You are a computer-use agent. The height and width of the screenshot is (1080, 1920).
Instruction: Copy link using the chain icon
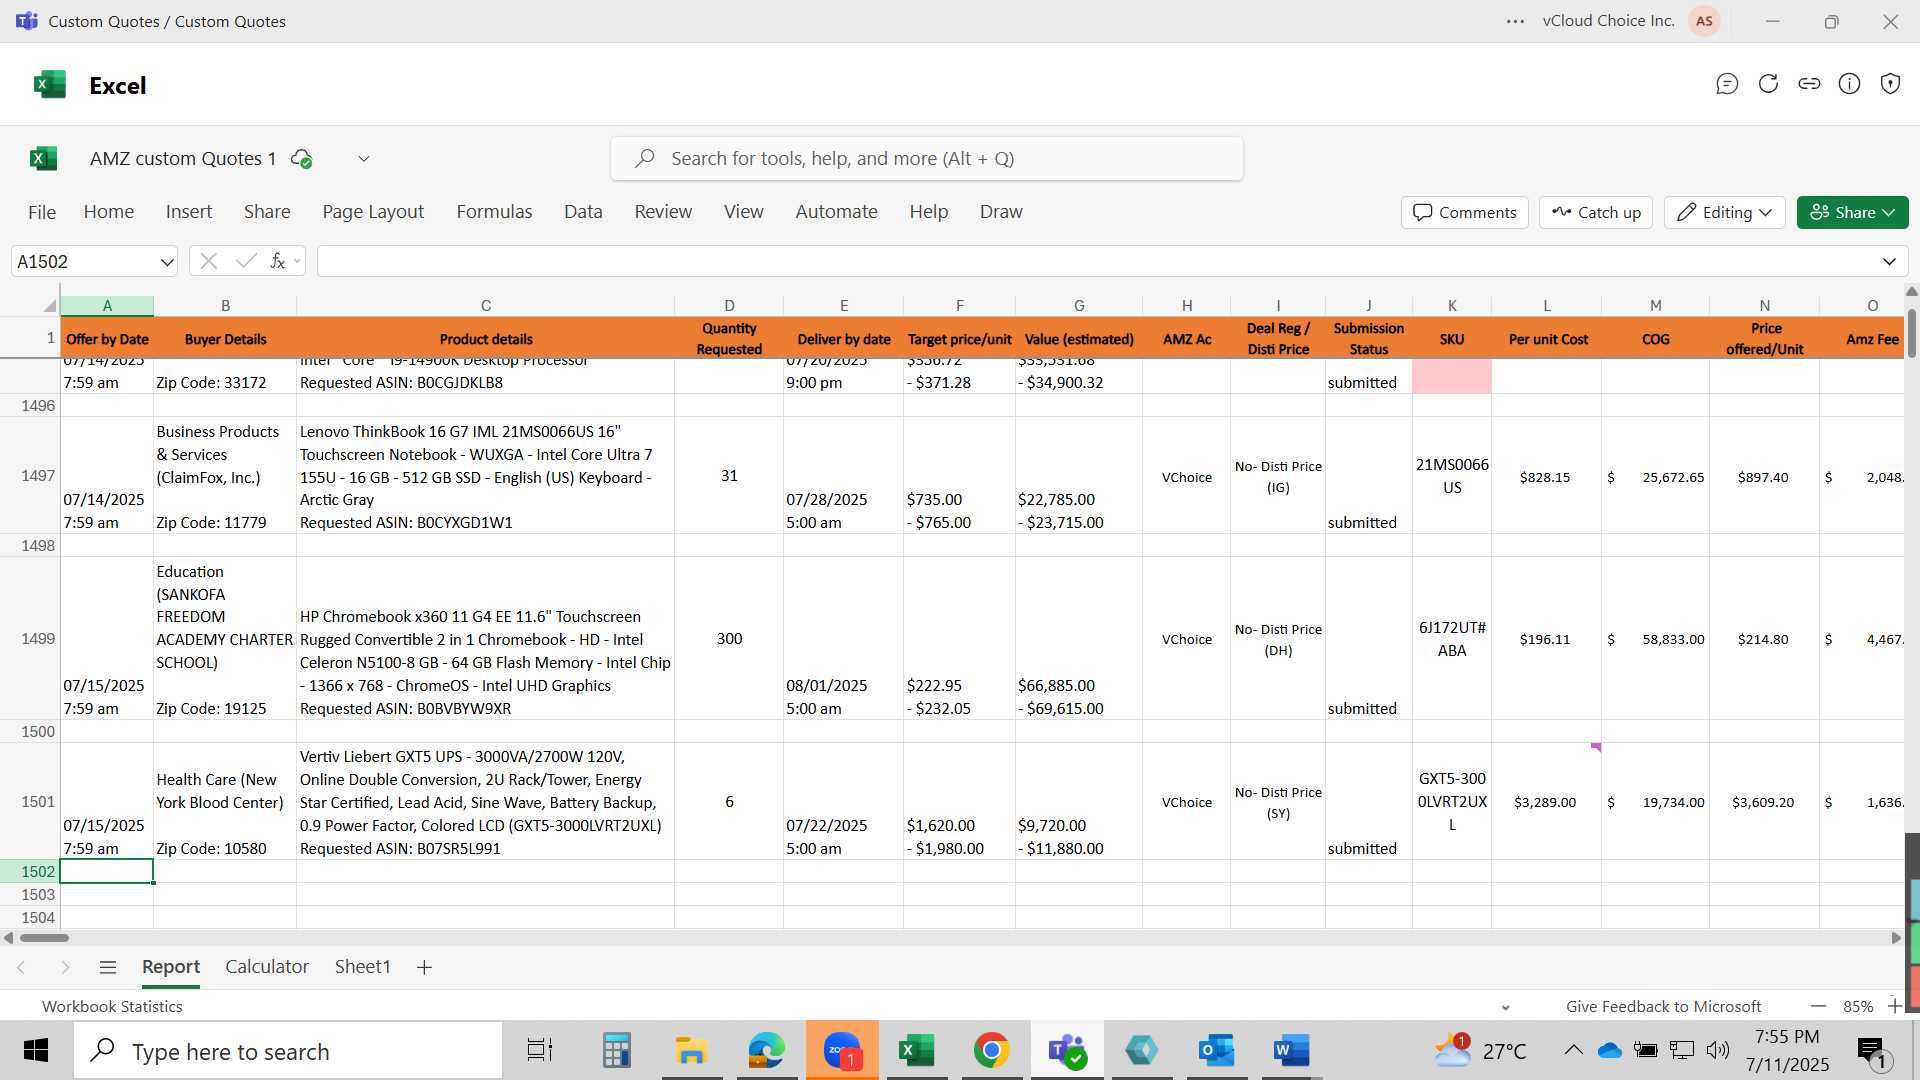pos(1809,84)
